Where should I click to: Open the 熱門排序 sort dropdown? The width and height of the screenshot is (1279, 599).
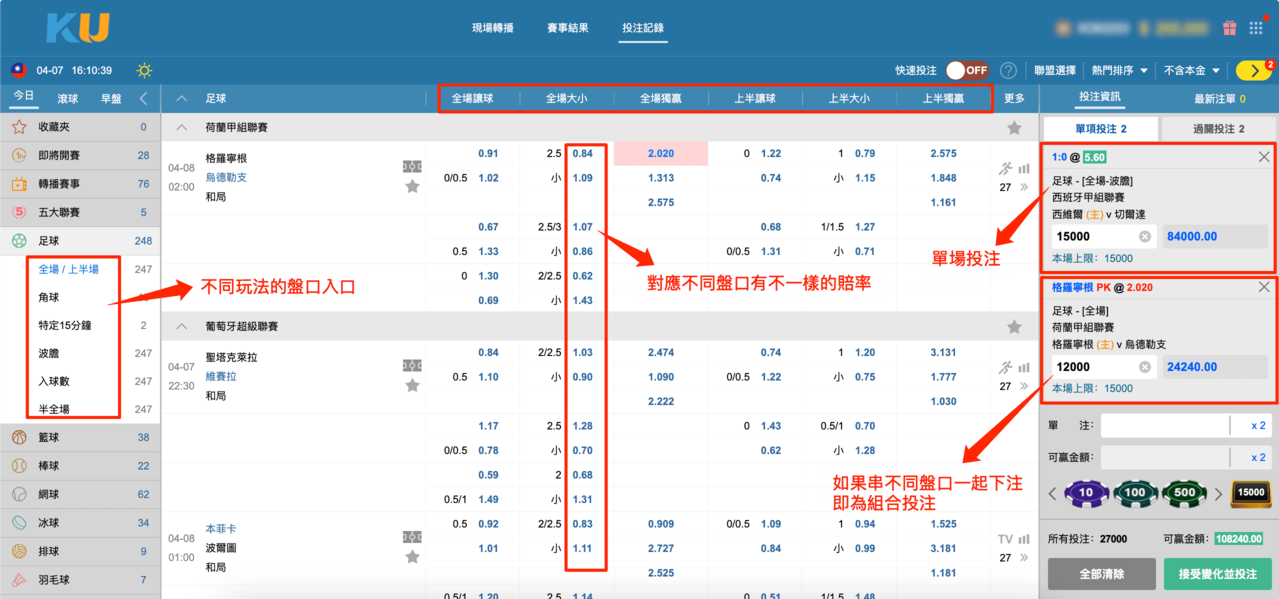(1119, 71)
